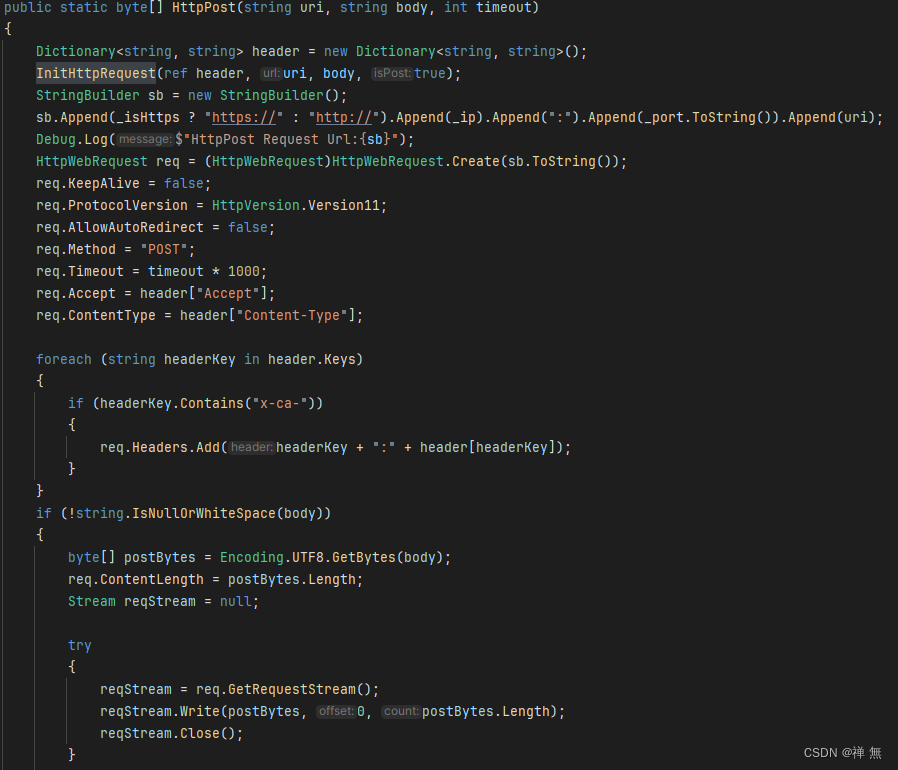
Task: Click the foreach keyword
Action: (64, 360)
